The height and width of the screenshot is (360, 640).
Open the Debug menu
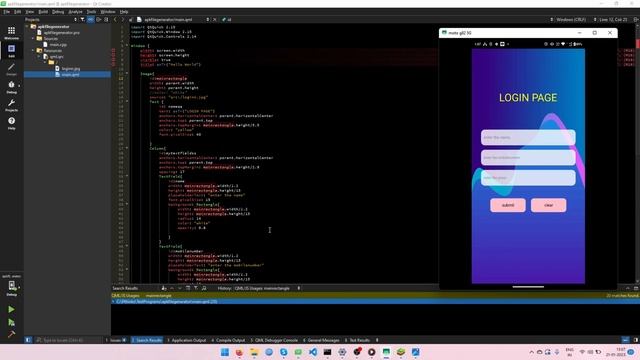point(58,12)
